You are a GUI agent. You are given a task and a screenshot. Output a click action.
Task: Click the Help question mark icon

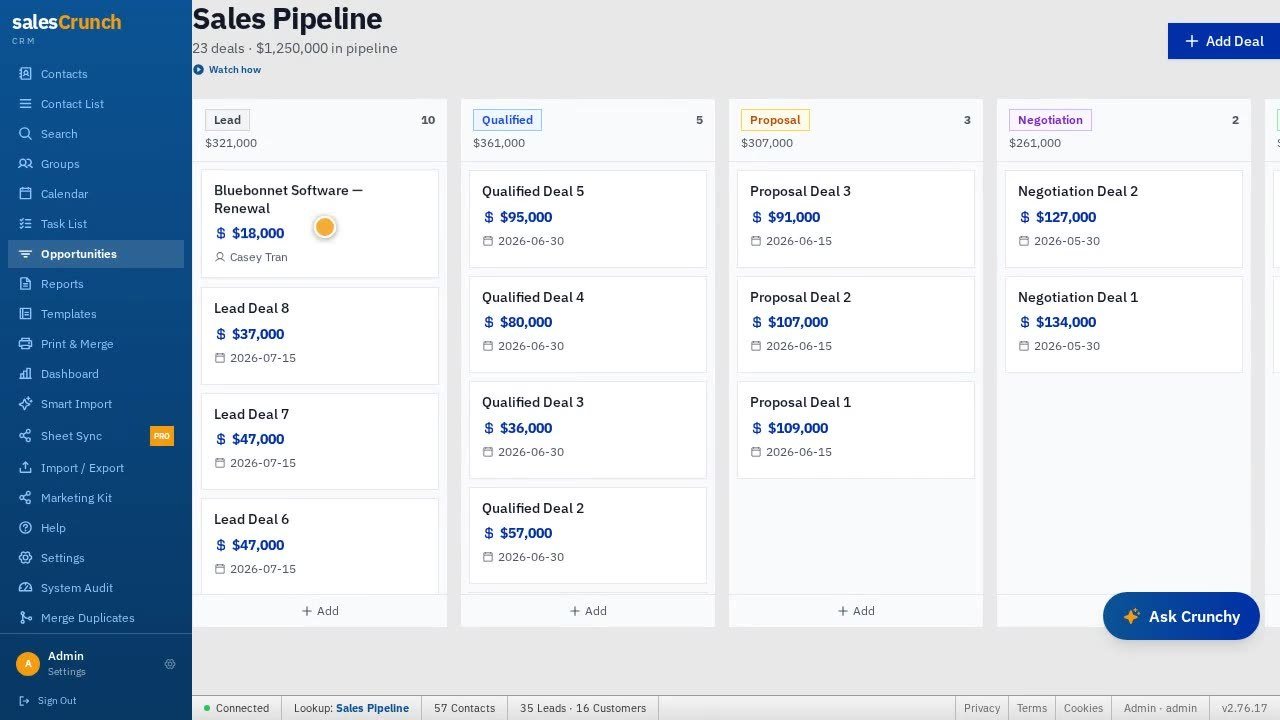pos(25,528)
